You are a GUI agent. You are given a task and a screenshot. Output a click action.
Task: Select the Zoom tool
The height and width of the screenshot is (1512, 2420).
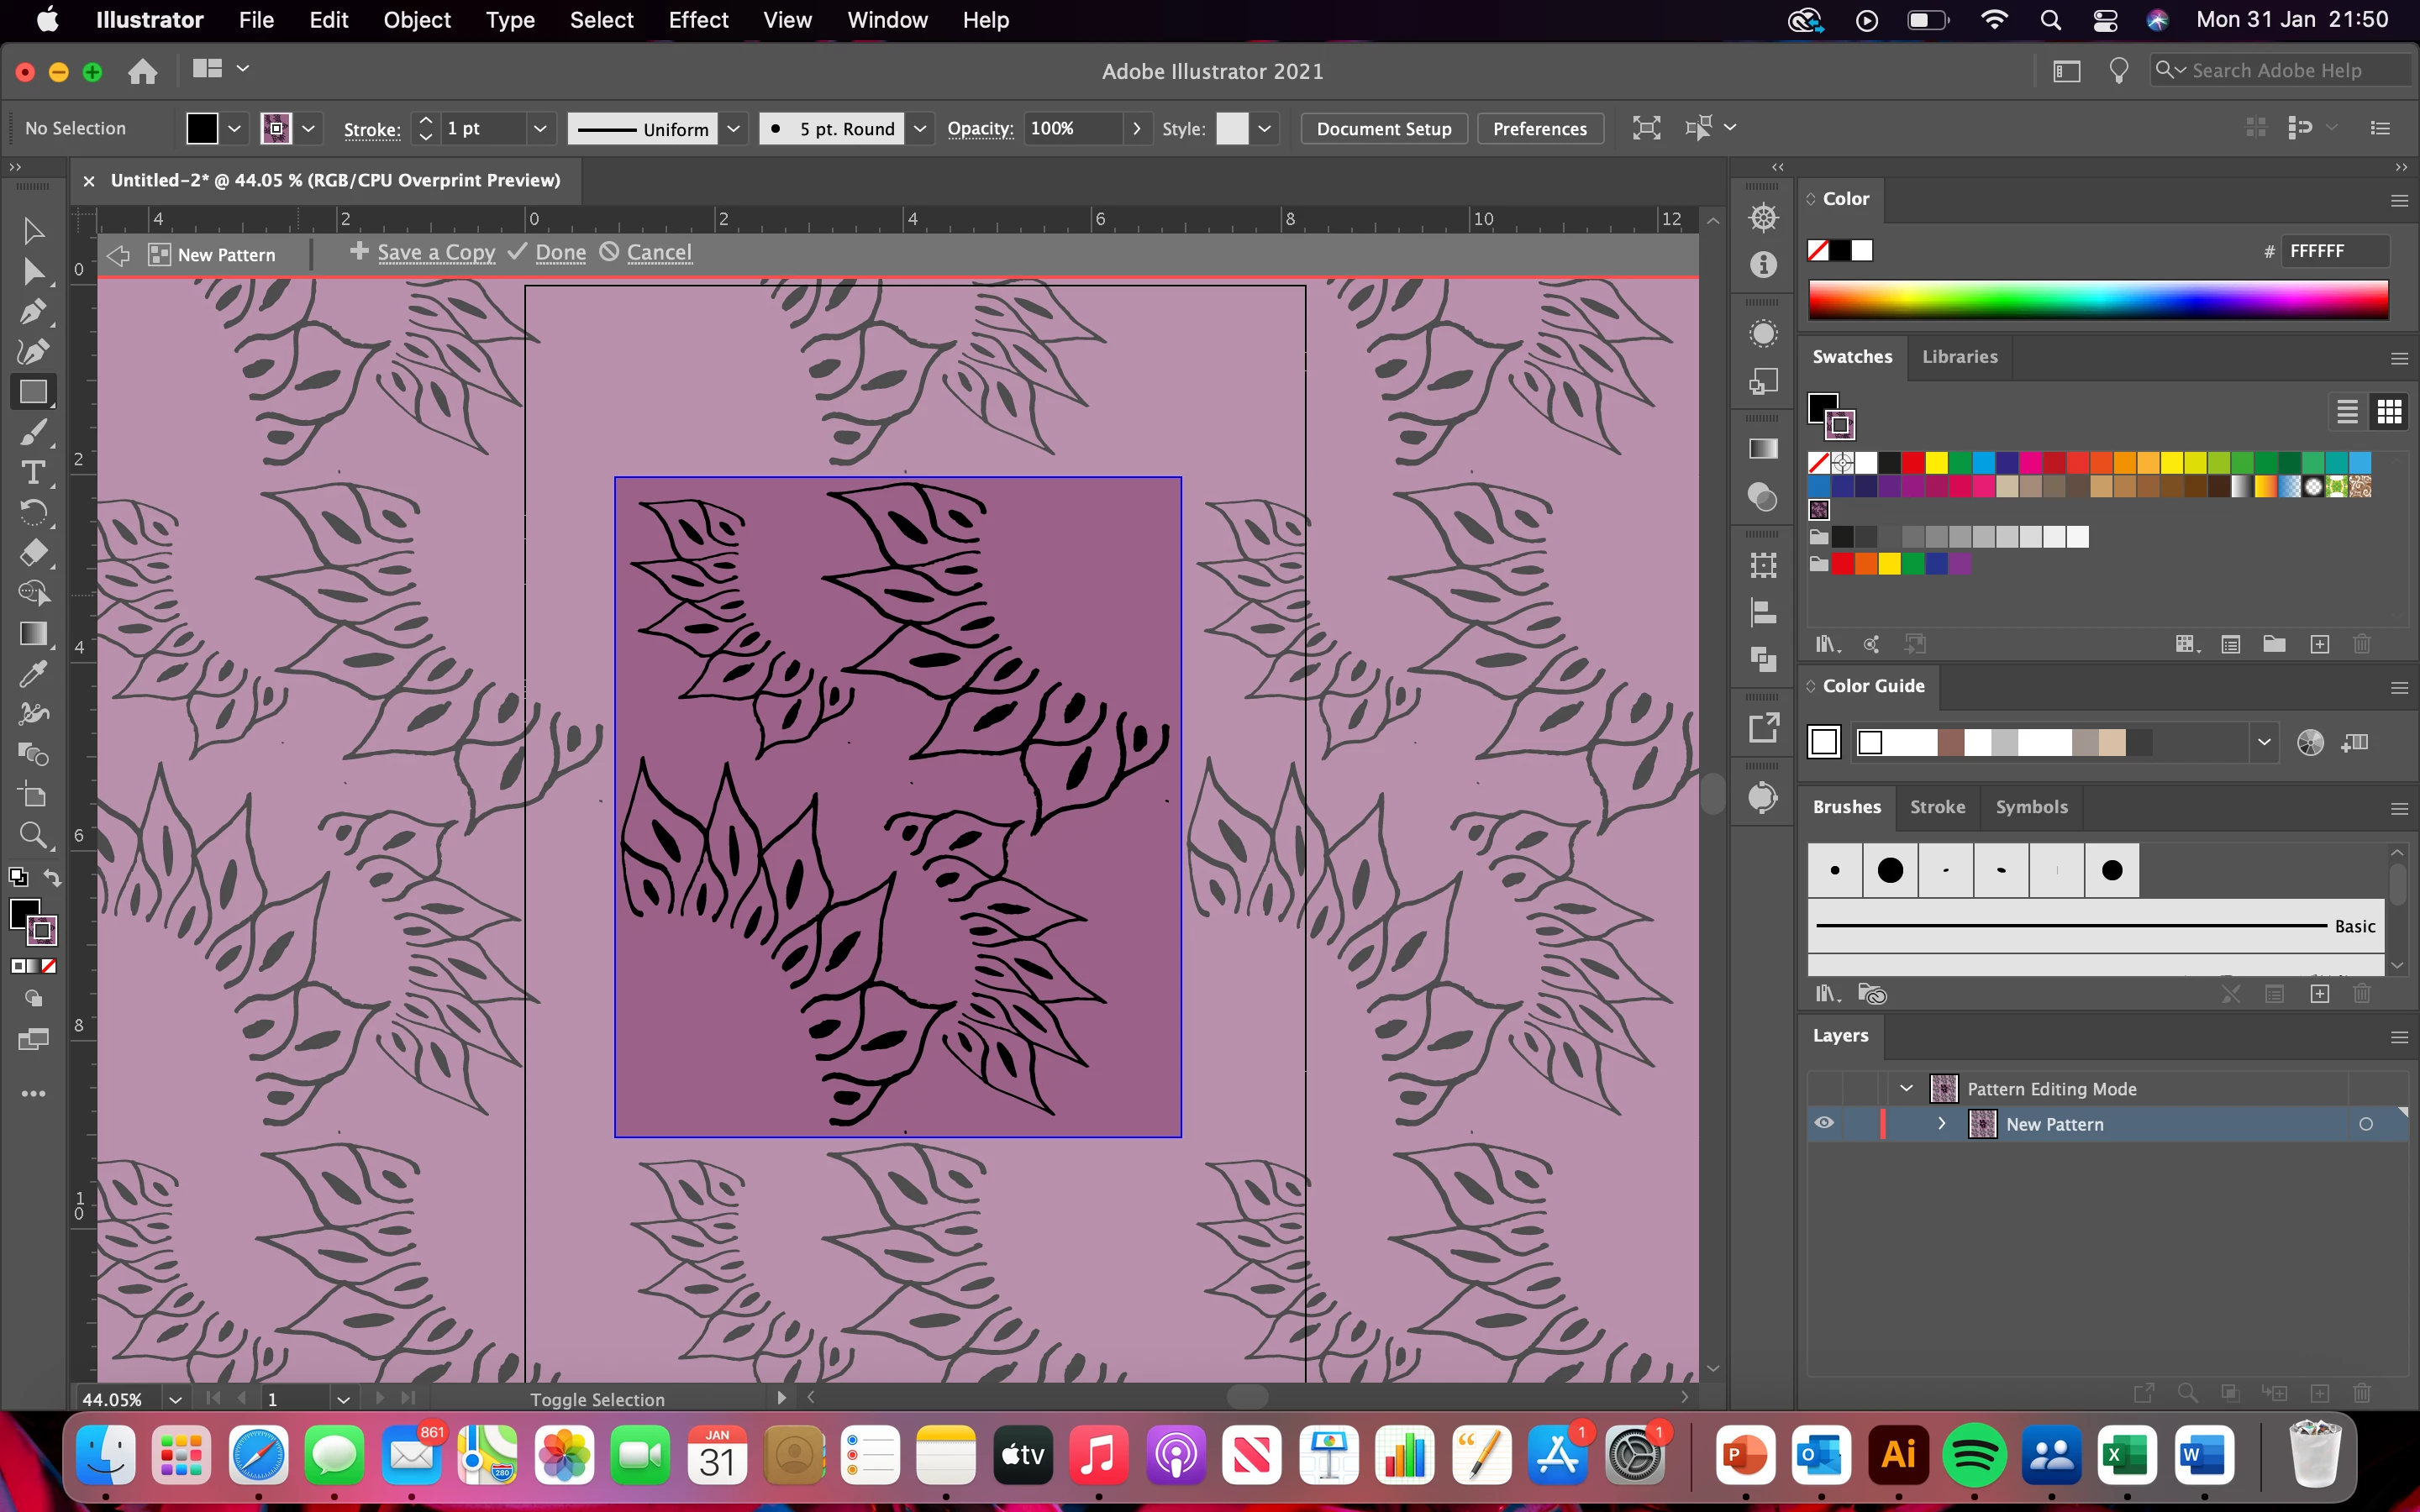click(x=32, y=835)
